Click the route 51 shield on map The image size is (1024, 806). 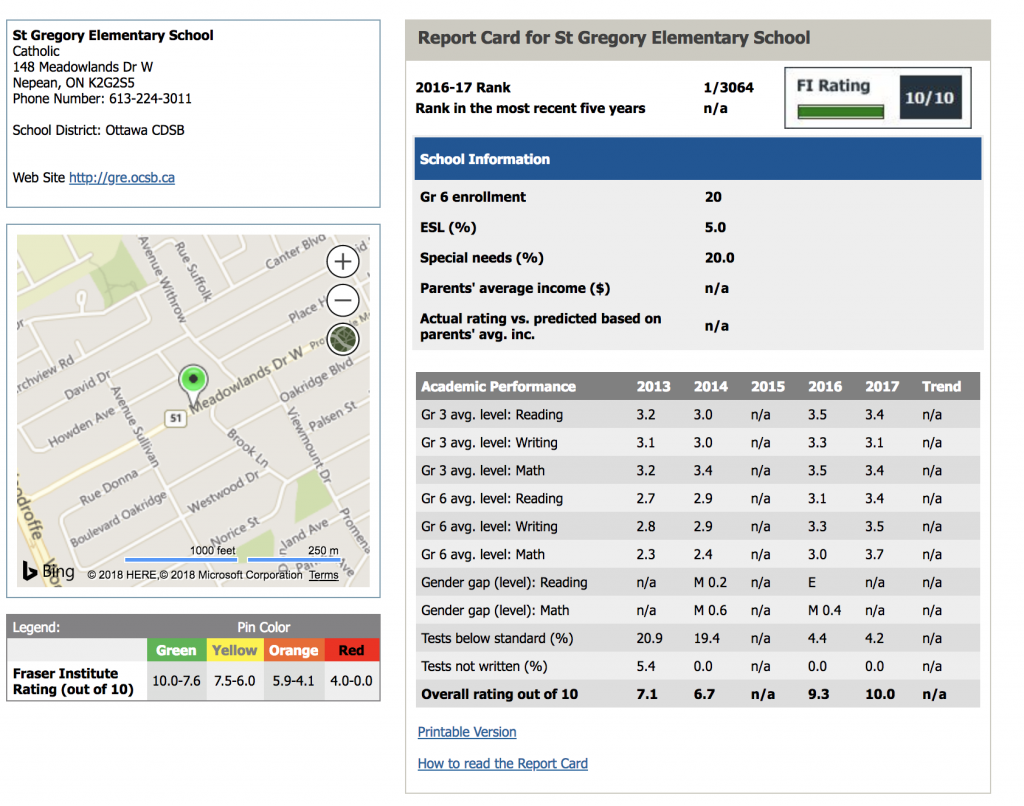[176, 418]
